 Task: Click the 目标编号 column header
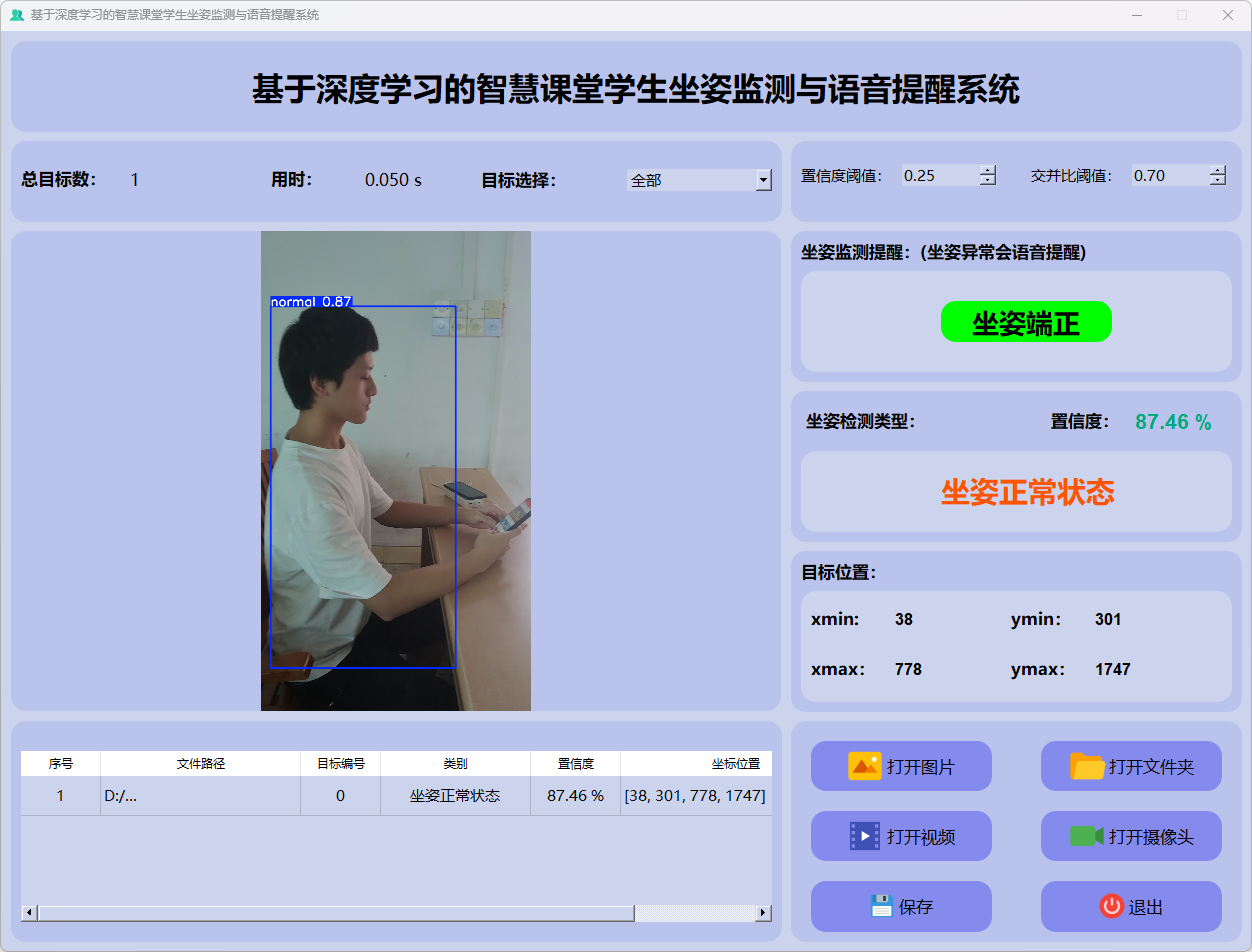[341, 764]
